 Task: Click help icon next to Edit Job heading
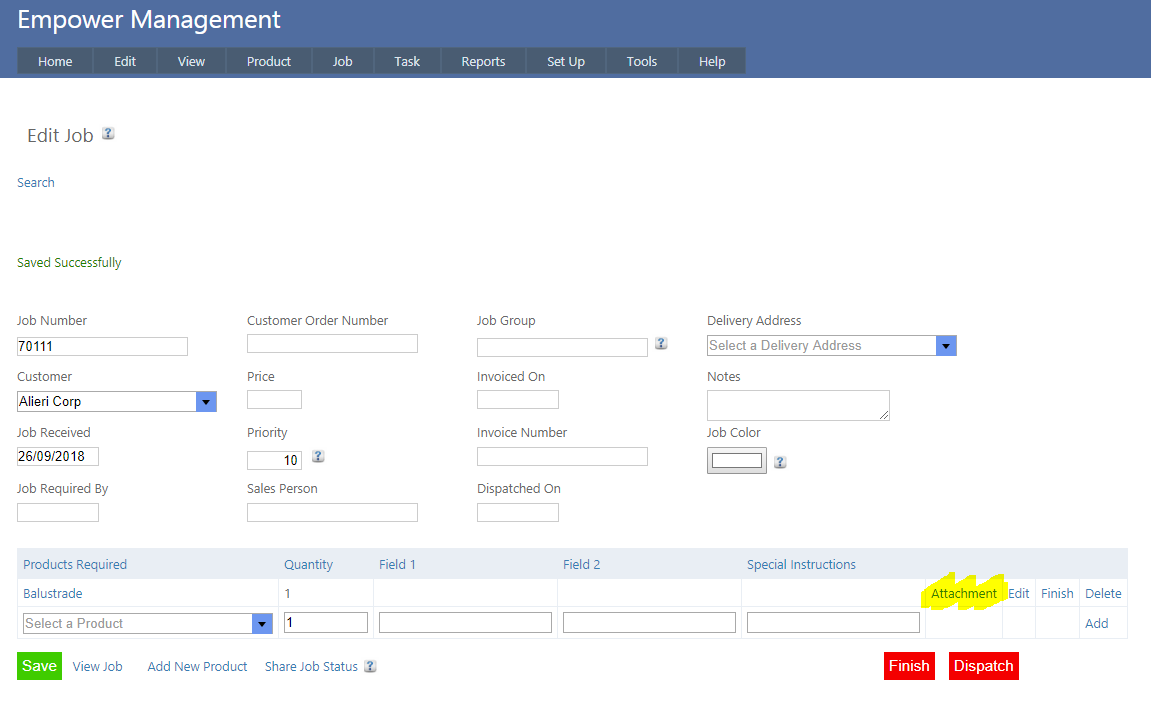108,134
